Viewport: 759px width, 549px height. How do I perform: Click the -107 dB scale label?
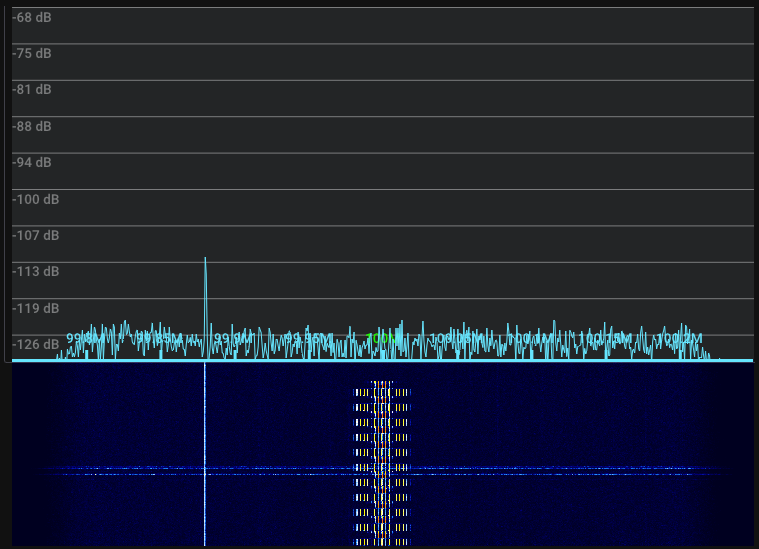[36, 235]
